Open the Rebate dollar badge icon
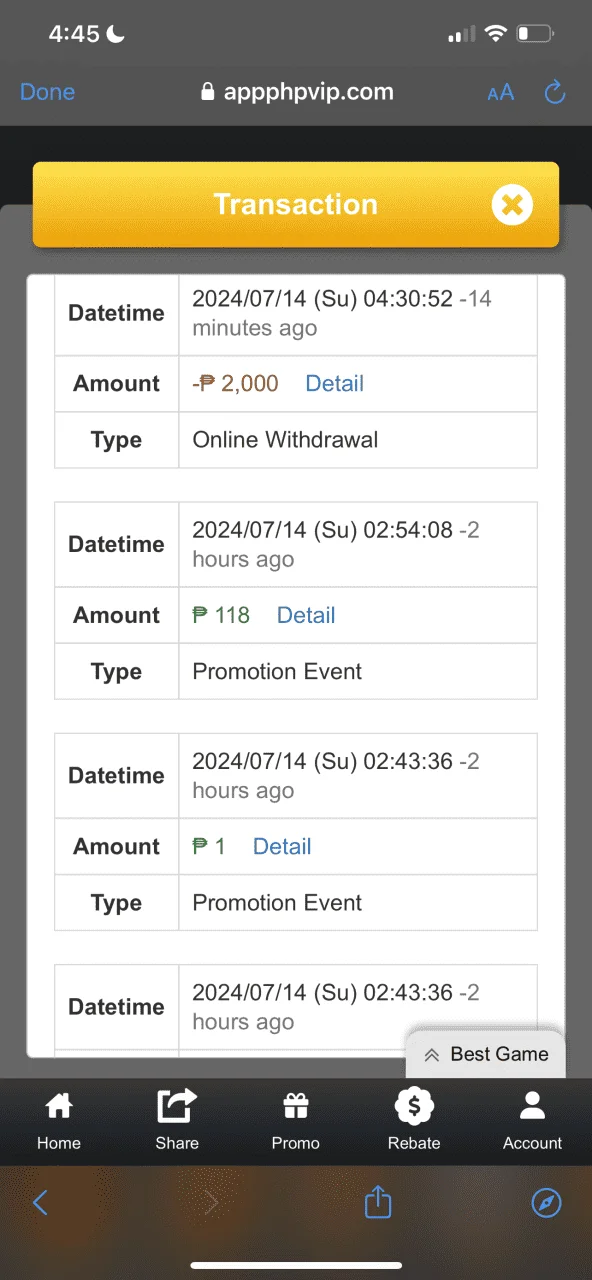This screenshot has width=592, height=1280. [x=414, y=1106]
